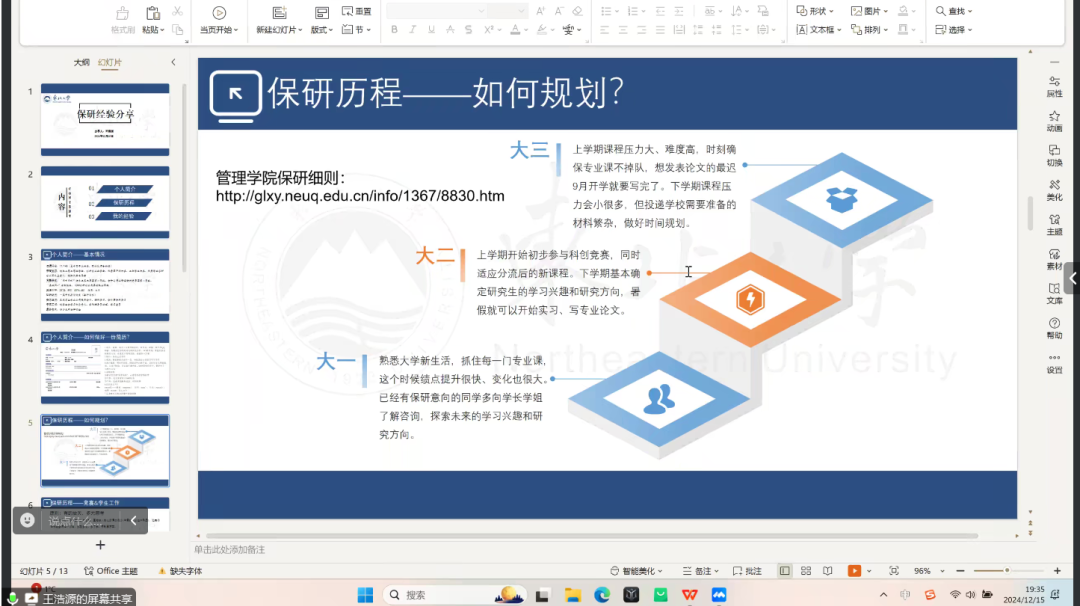Image resolution: width=1080 pixels, height=606 pixels.
Task: Open the Animation (动画) side panel
Action: pos(1054,121)
